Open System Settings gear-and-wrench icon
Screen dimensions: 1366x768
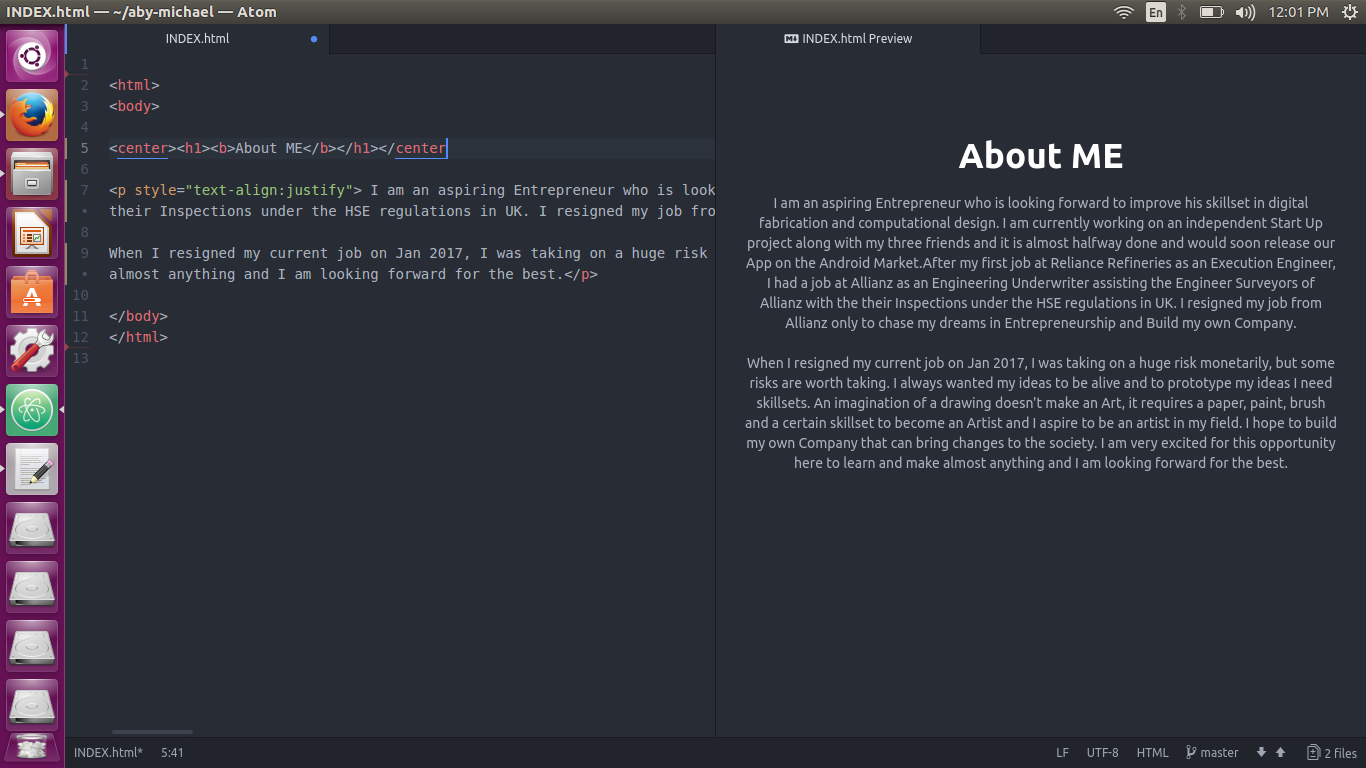pyautogui.click(x=32, y=351)
